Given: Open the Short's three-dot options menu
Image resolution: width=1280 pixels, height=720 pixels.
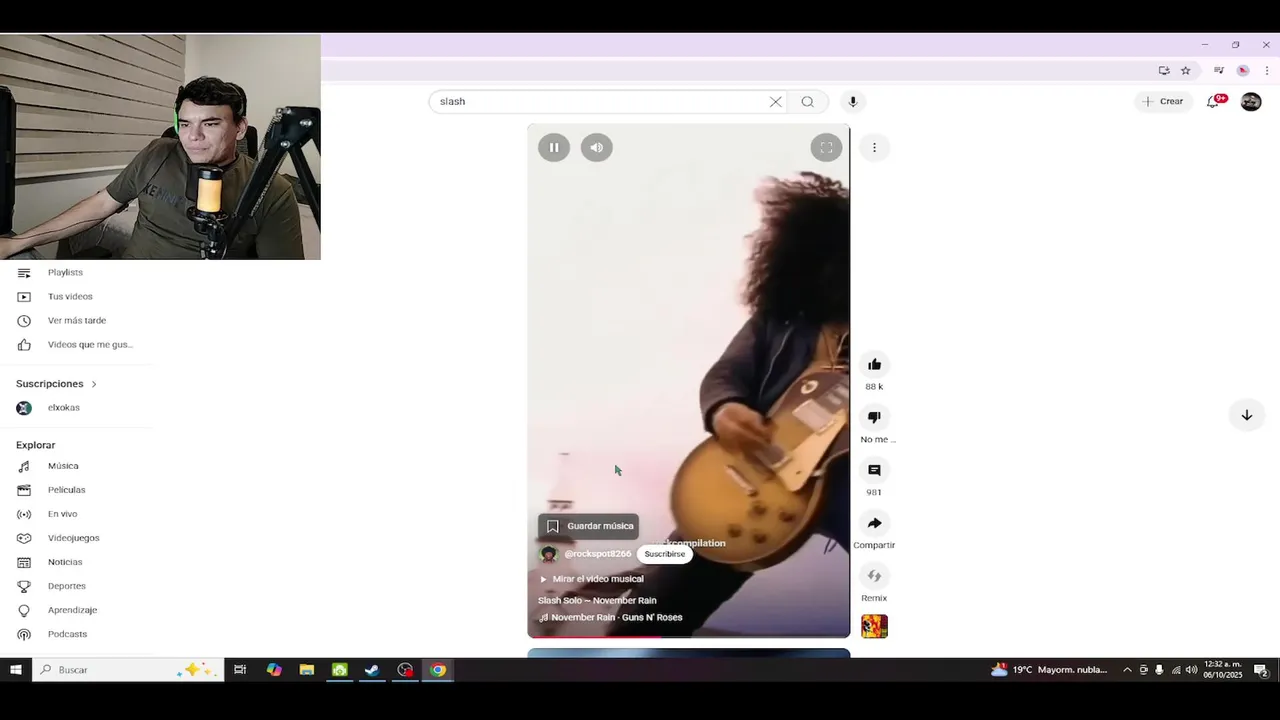Looking at the screenshot, I should [x=874, y=147].
